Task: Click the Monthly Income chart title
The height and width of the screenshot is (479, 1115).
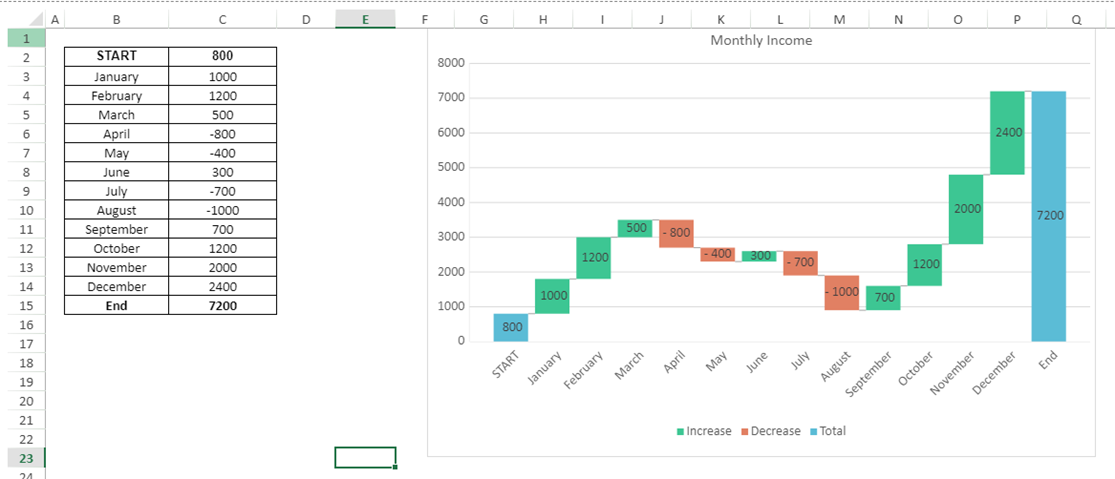Action: pos(761,41)
